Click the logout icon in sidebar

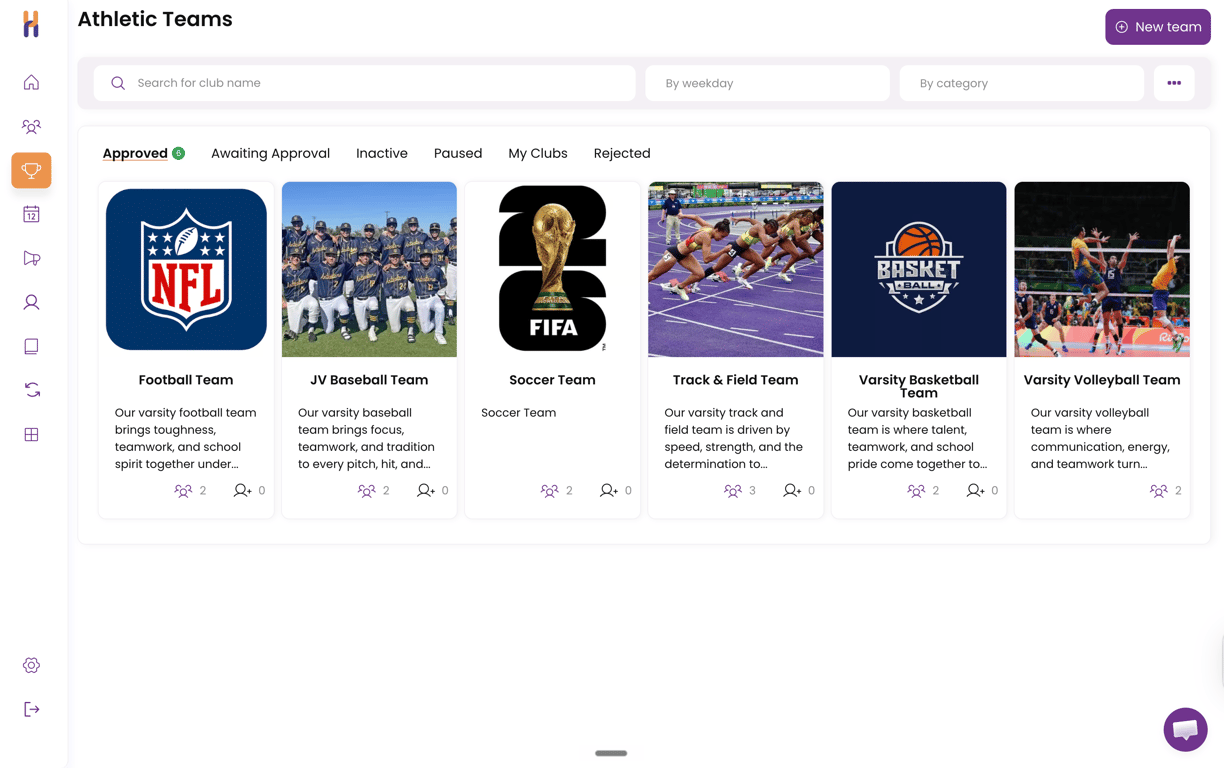point(31,709)
